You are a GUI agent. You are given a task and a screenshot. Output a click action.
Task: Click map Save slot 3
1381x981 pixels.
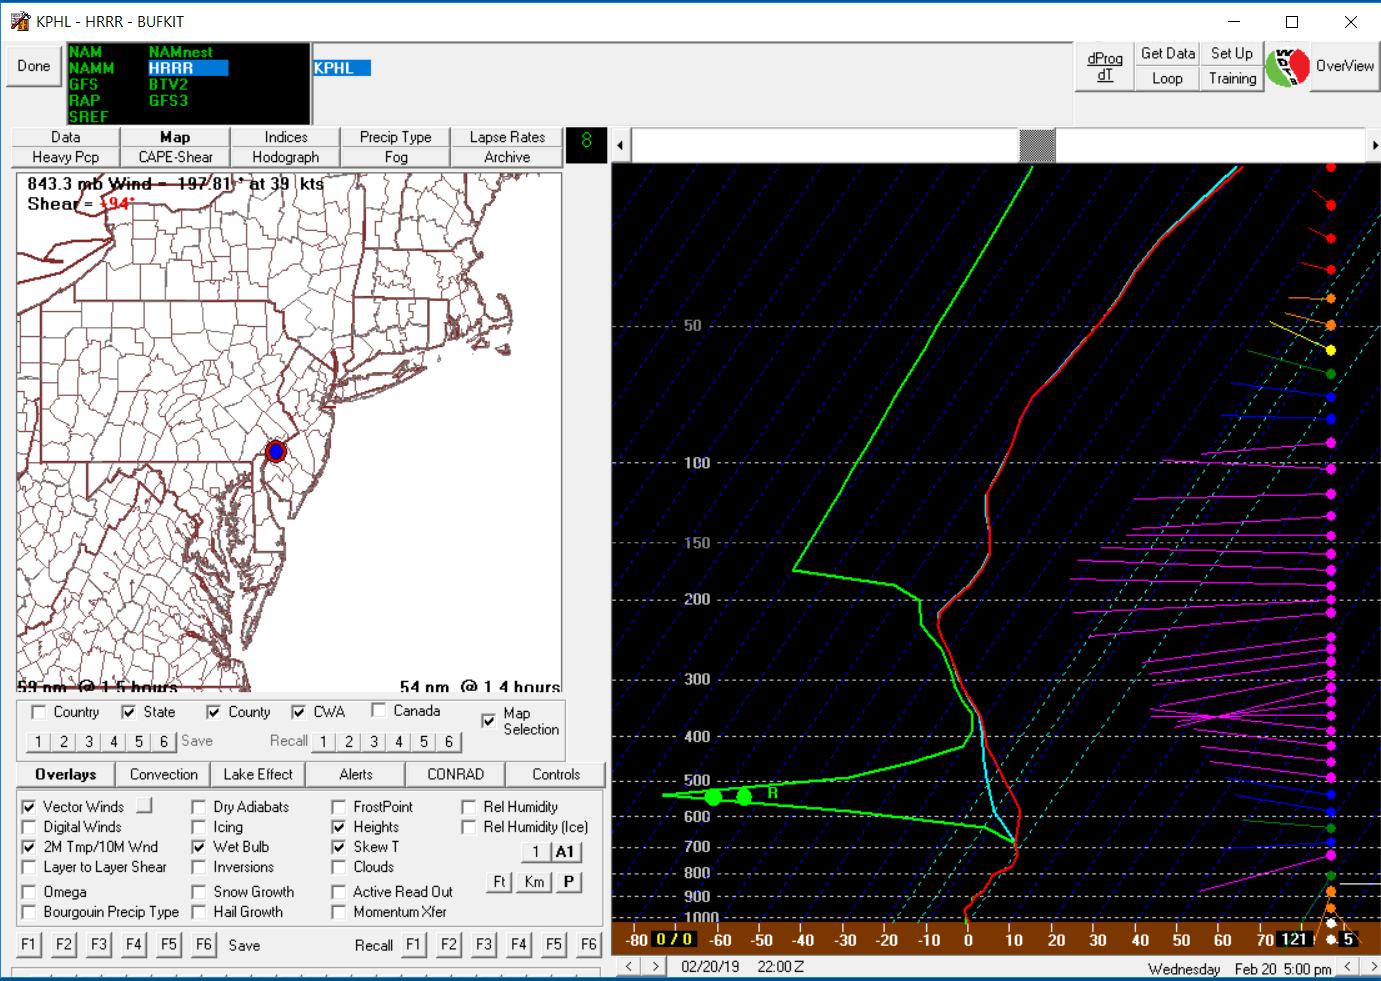88,741
